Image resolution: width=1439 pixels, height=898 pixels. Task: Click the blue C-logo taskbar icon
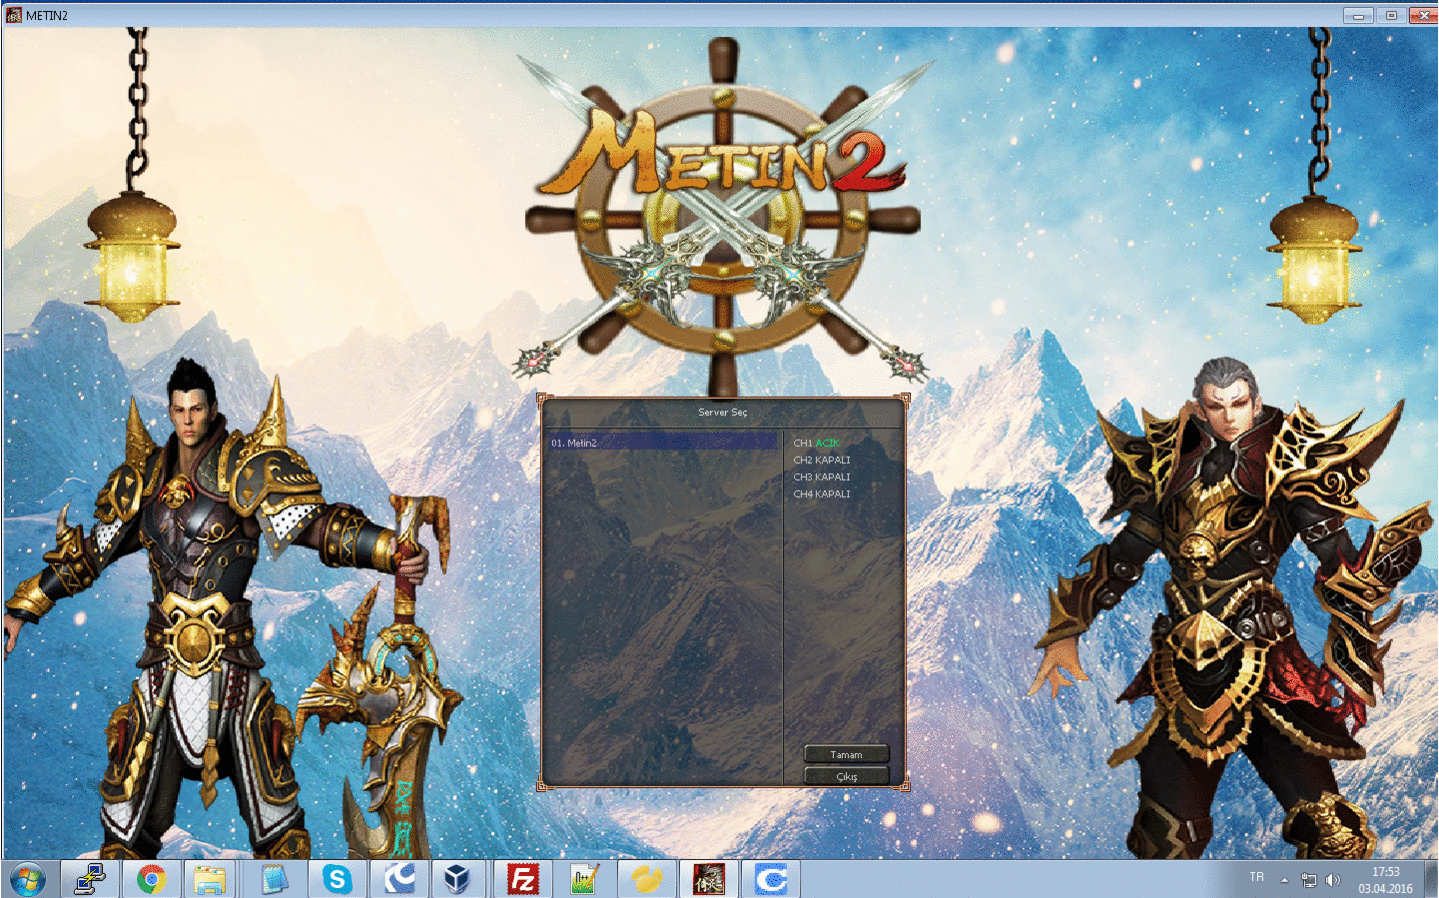click(771, 880)
